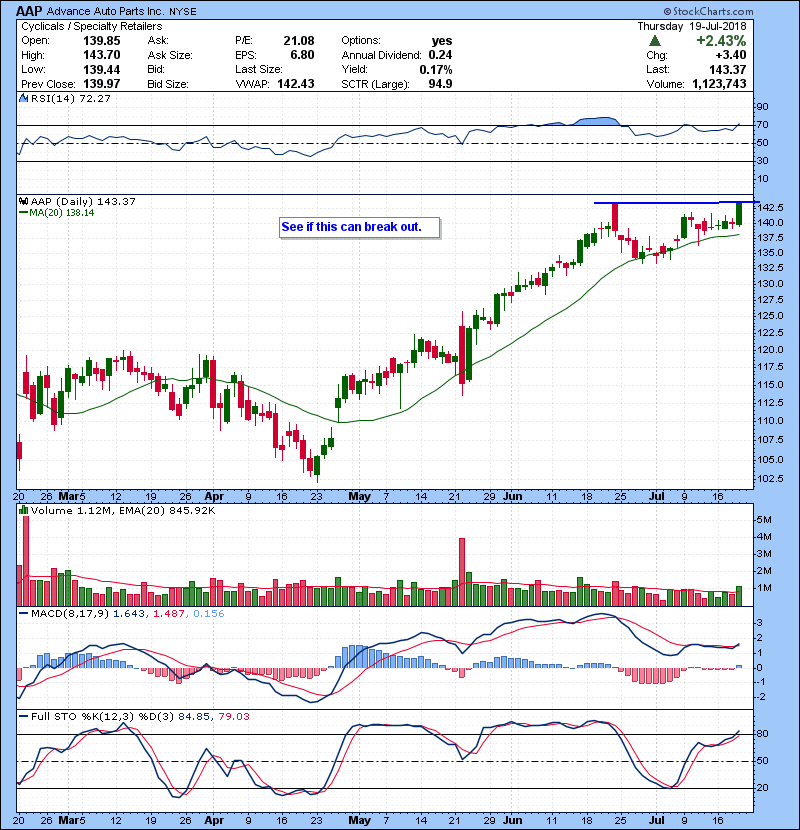Click the SCTR (Large) value 94.9
The width and height of the screenshot is (800, 830).
(441, 84)
